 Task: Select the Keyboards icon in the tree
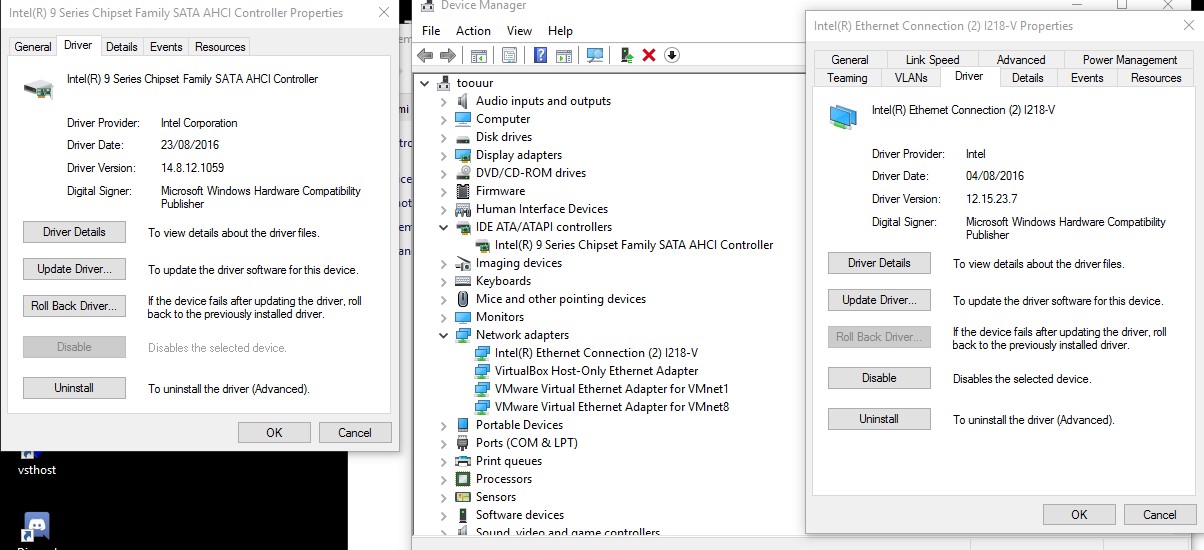pos(463,281)
